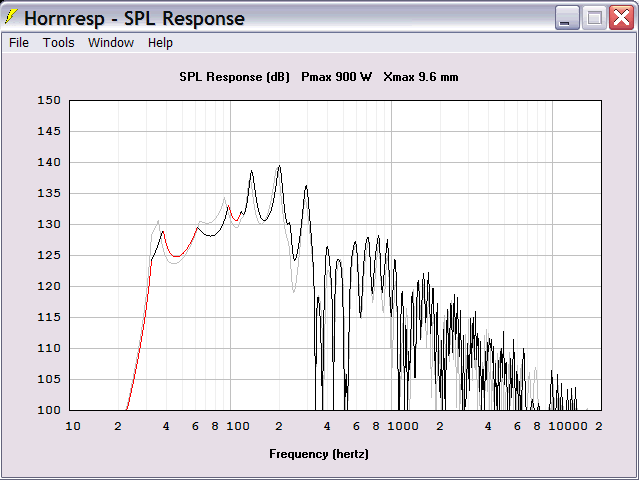The height and width of the screenshot is (480, 639).
Task: Click the 140 dB y-axis value
Action: 49,162
